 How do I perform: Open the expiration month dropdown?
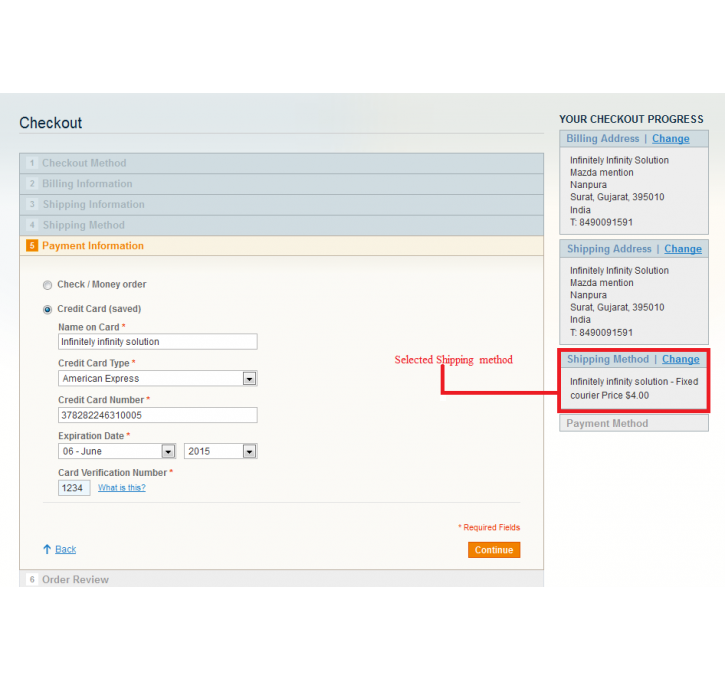coord(116,452)
